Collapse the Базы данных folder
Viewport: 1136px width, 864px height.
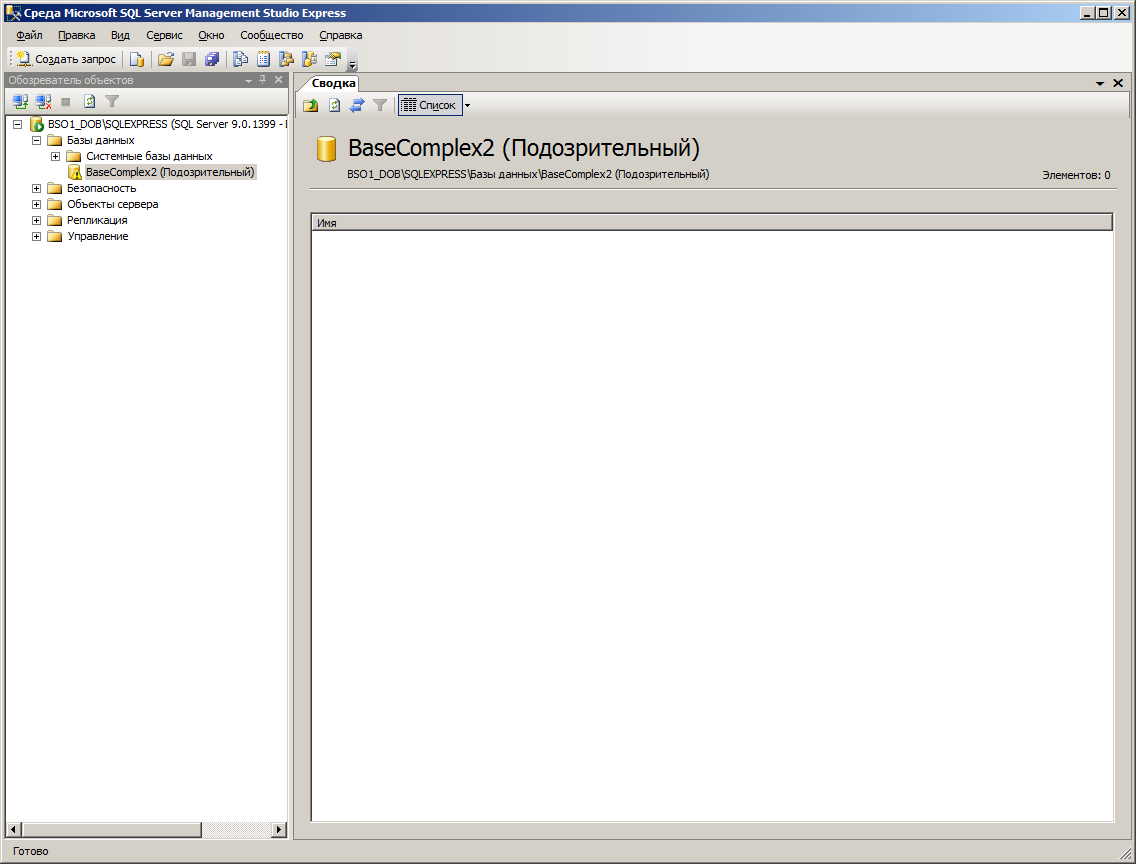coord(36,140)
